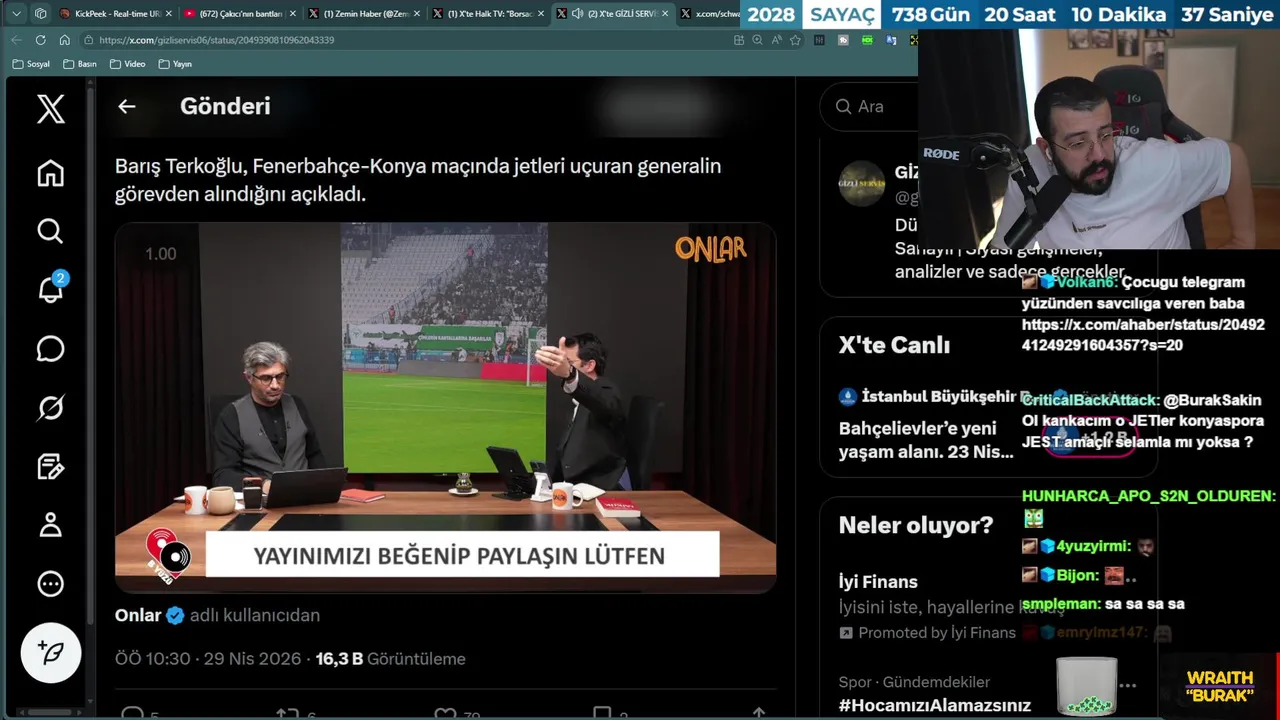Open the Basın bookmarks folder
The width and height of the screenshot is (1280, 720).
(x=80, y=64)
